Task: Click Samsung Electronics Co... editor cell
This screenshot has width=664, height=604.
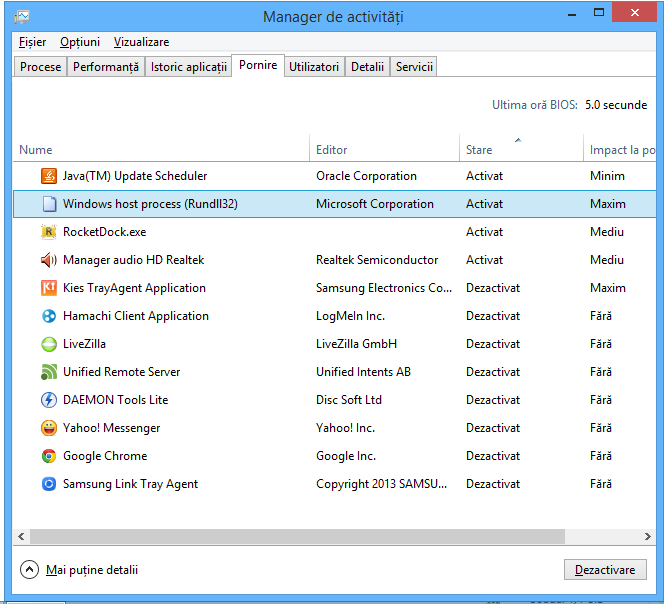Action: 384,288
